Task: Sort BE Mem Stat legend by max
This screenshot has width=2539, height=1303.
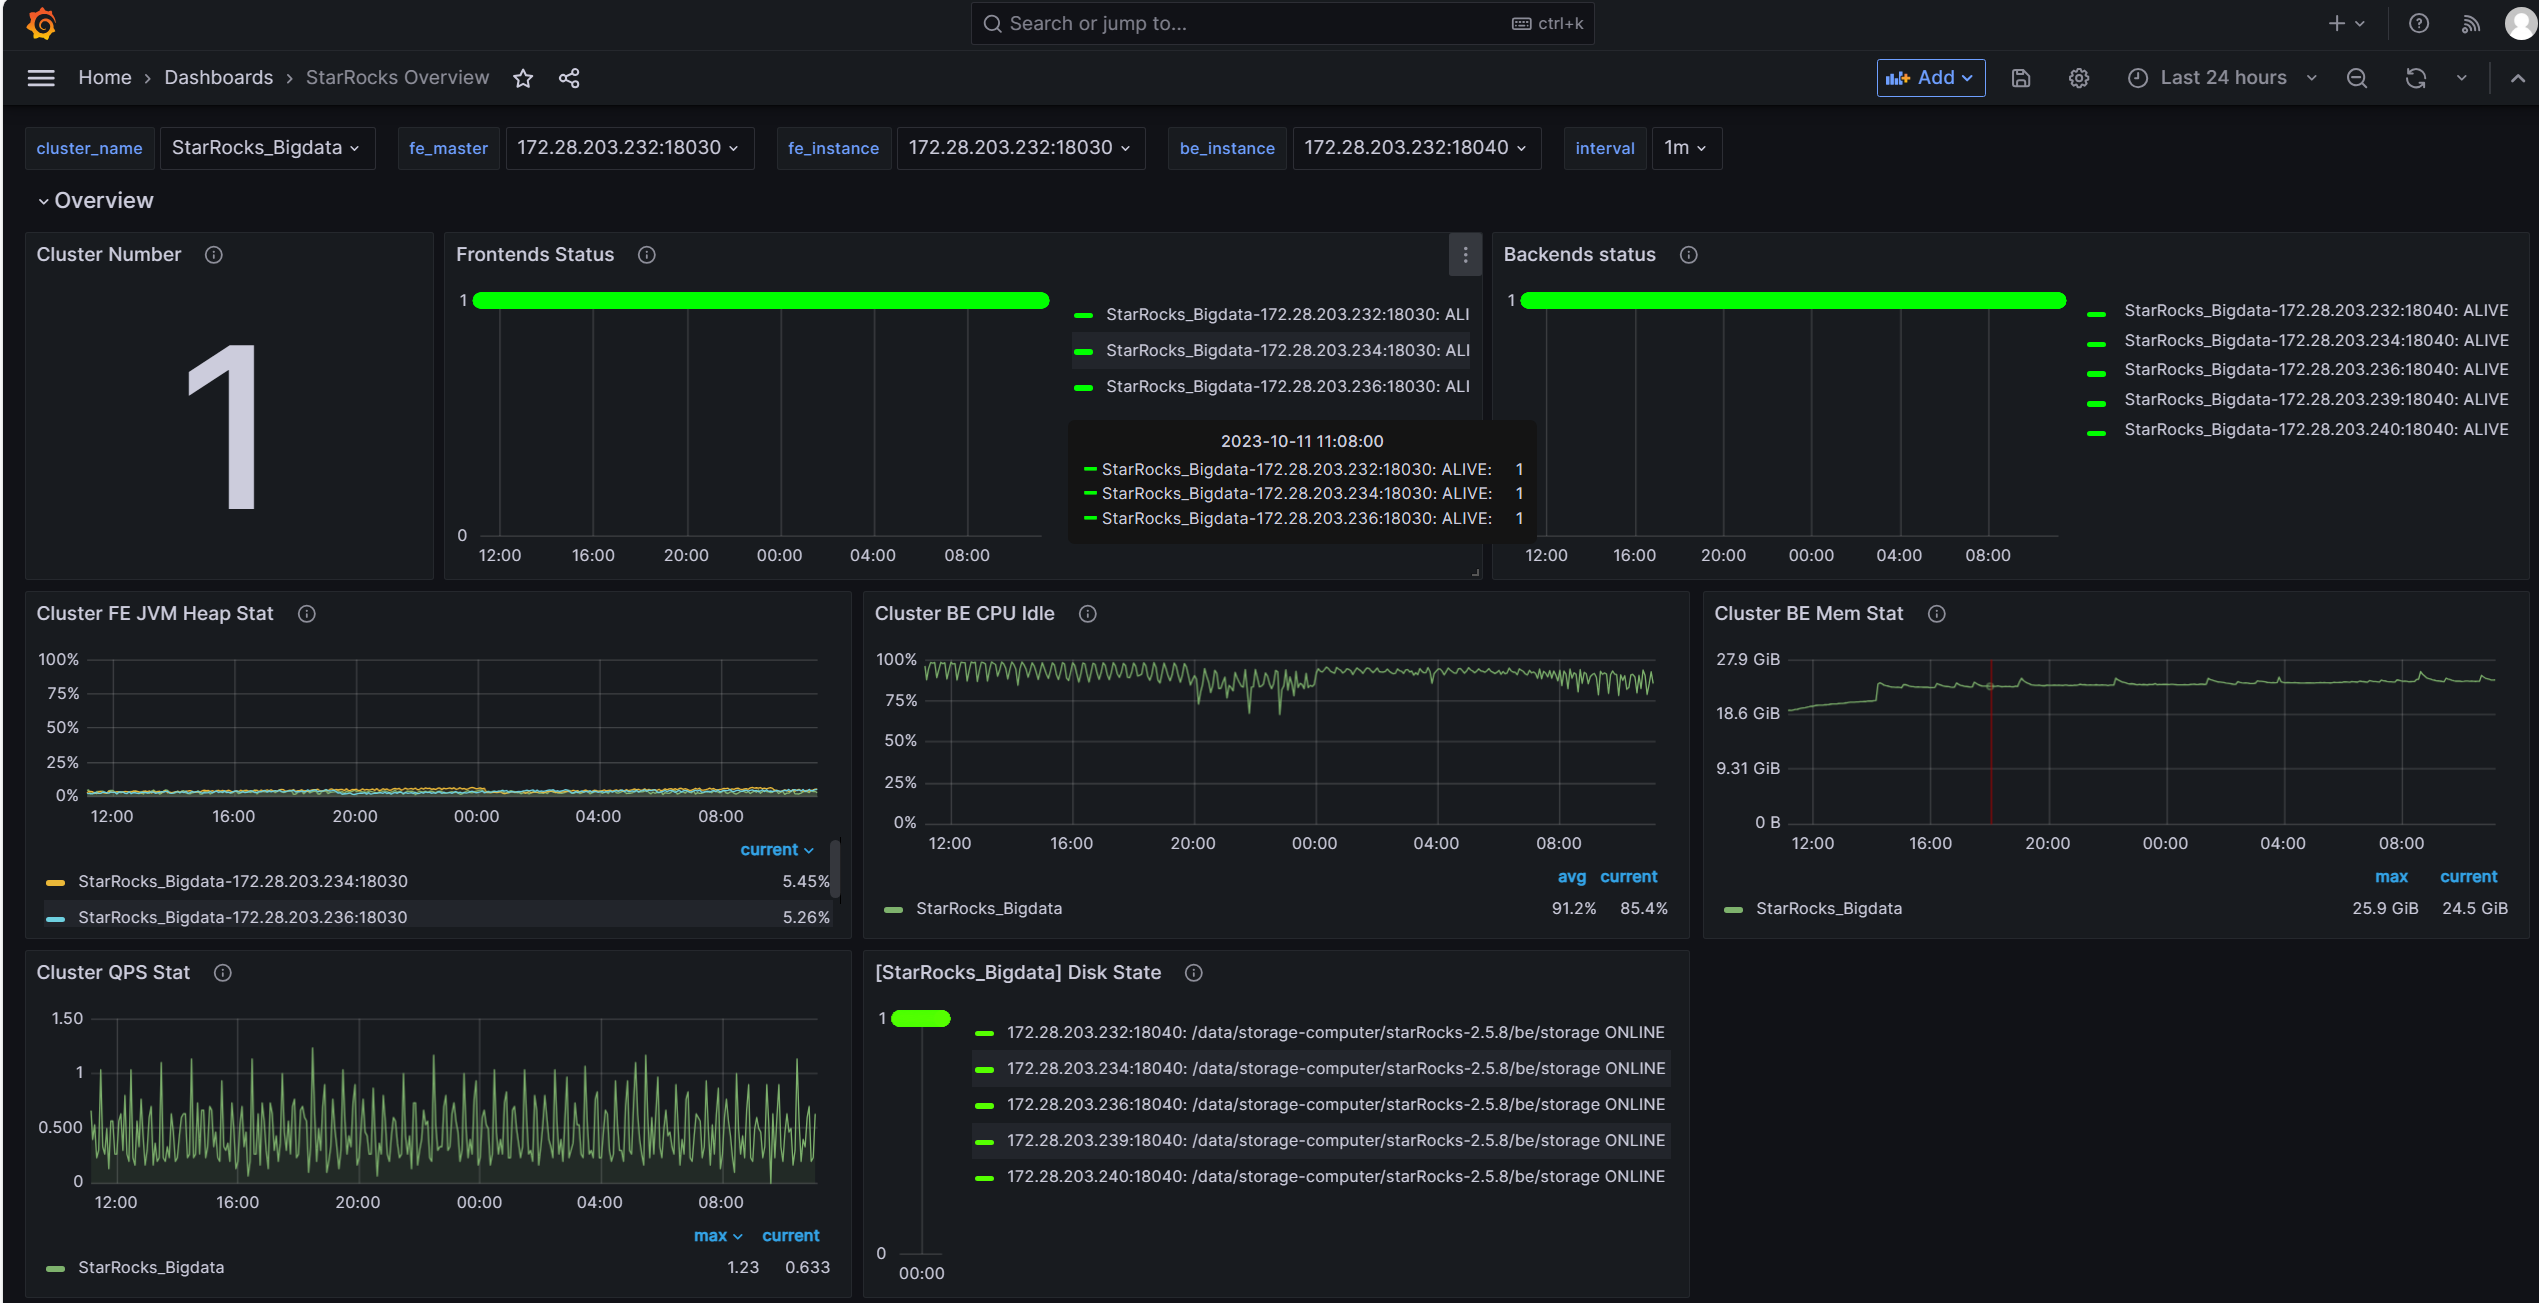Action: [2391, 877]
